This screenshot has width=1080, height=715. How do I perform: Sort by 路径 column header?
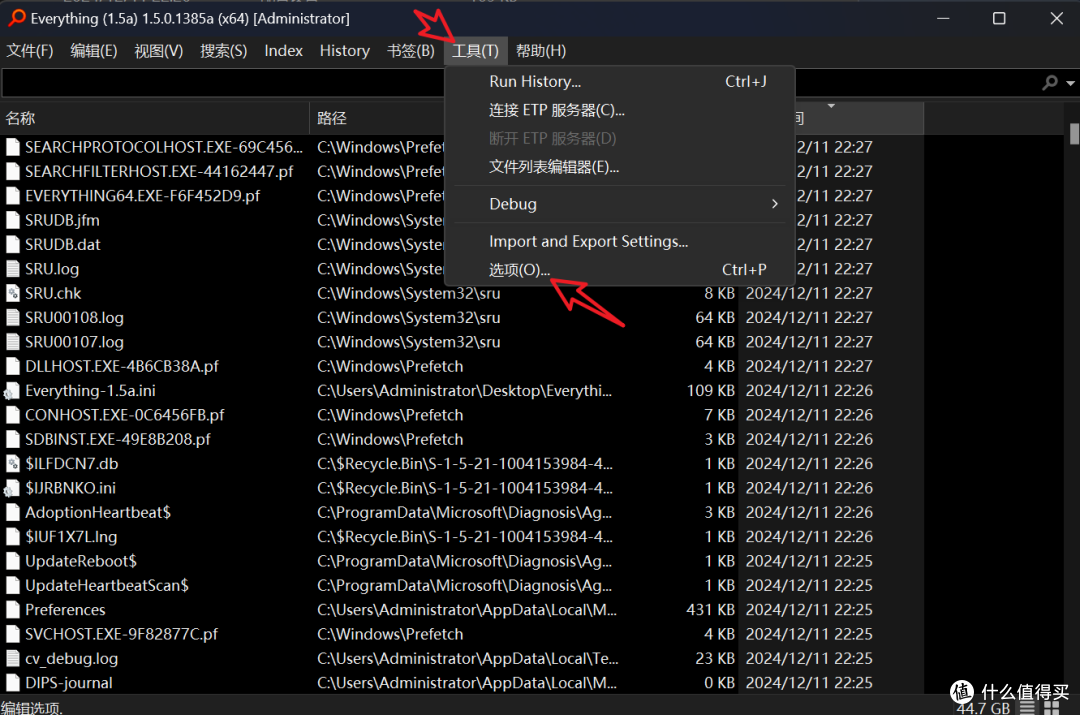pyautogui.click(x=379, y=118)
